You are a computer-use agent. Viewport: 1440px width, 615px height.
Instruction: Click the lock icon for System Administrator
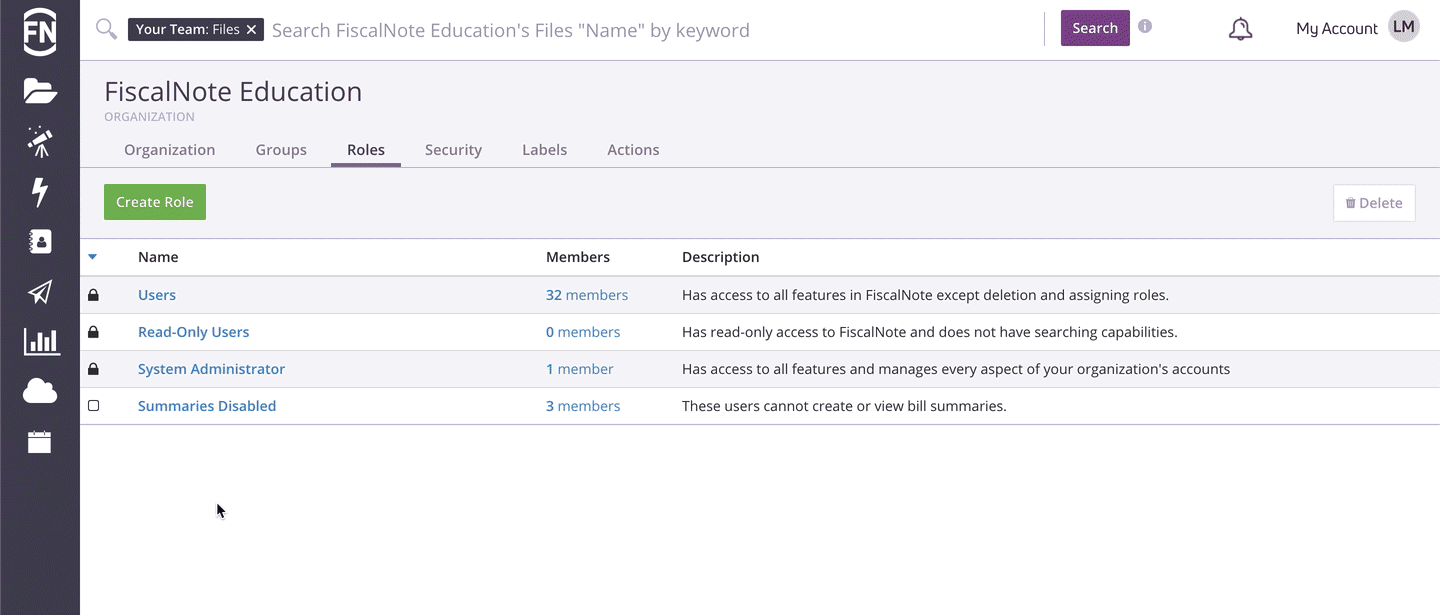pos(93,369)
